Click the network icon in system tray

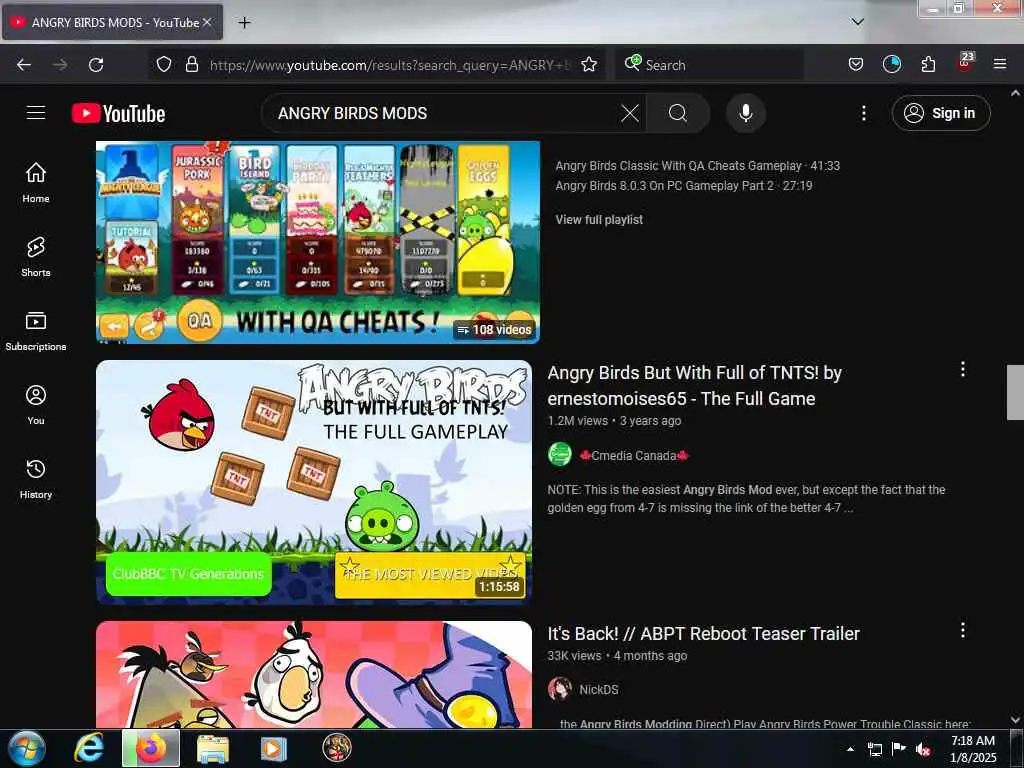tap(874, 749)
